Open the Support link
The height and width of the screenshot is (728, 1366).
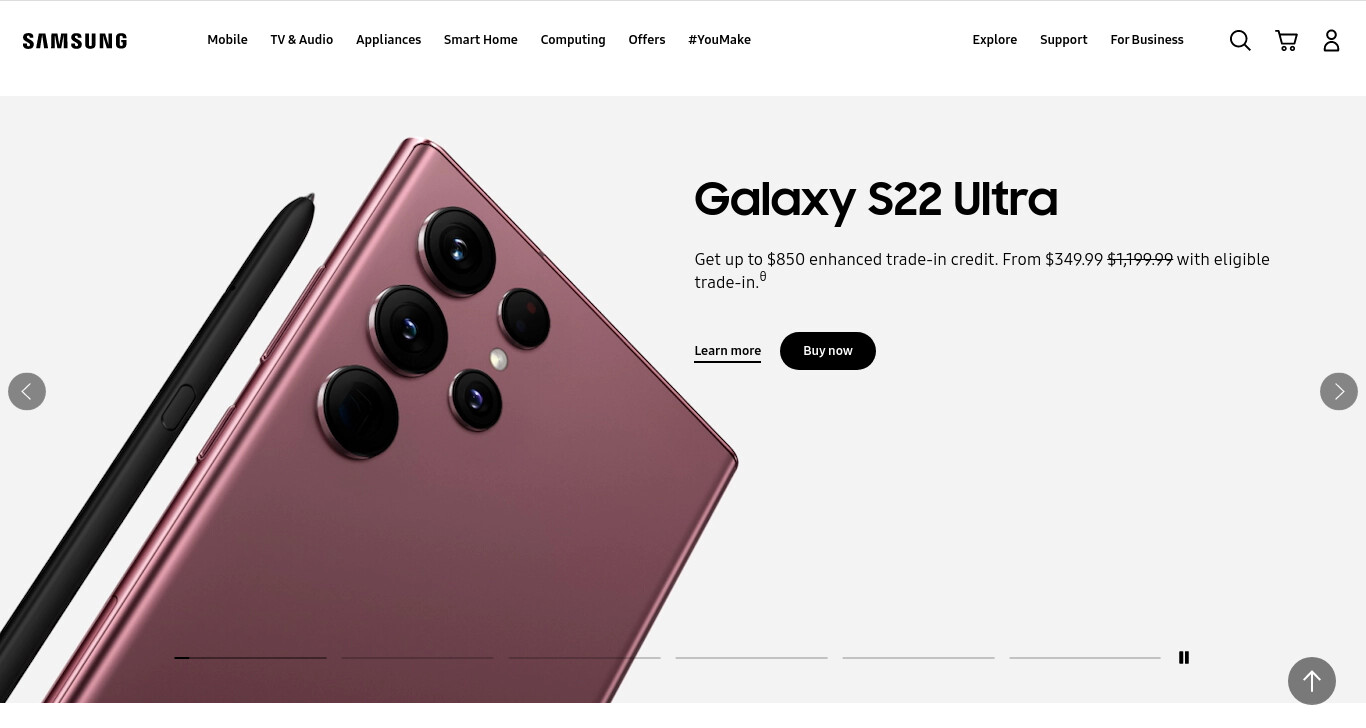(1063, 40)
